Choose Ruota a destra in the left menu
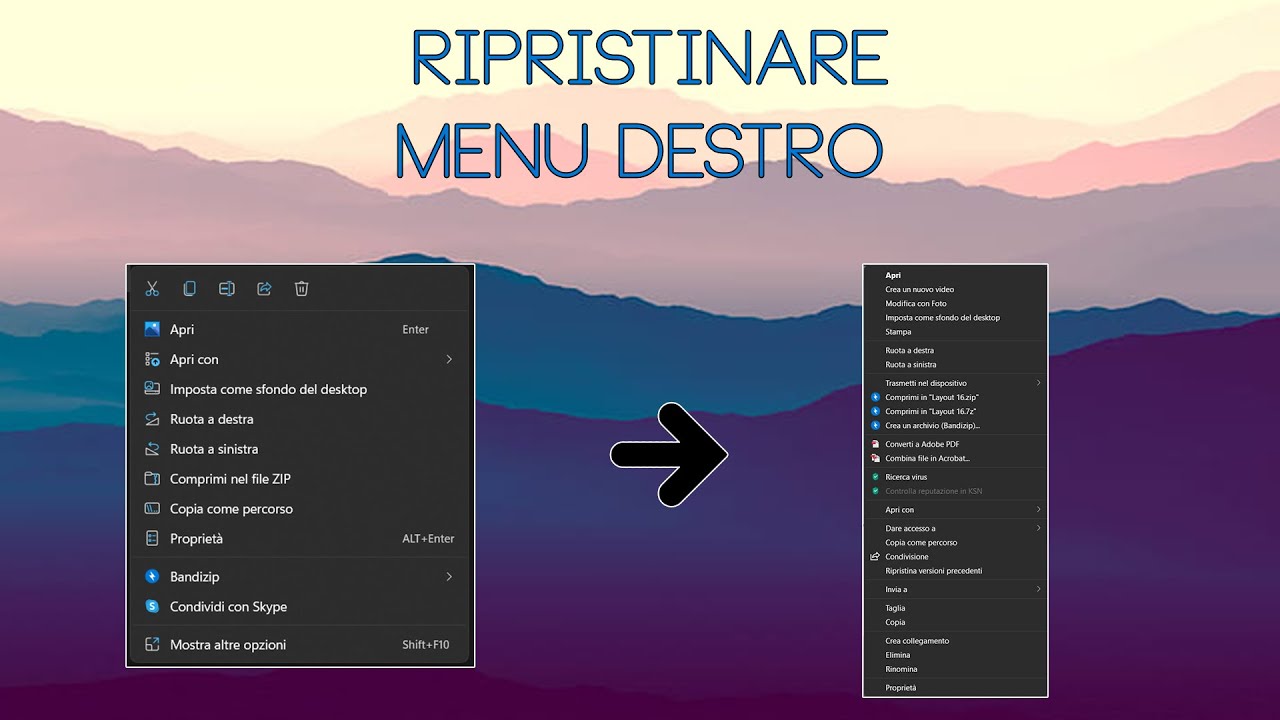This screenshot has height=720, width=1280. point(300,419)
